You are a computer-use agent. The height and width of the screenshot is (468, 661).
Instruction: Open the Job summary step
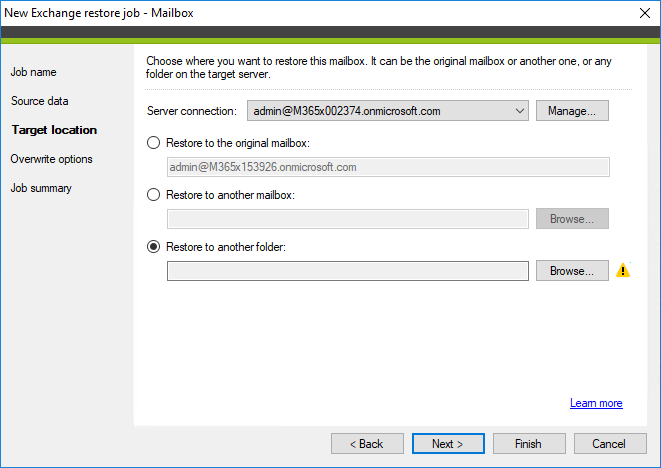click(x=42, y=188)
